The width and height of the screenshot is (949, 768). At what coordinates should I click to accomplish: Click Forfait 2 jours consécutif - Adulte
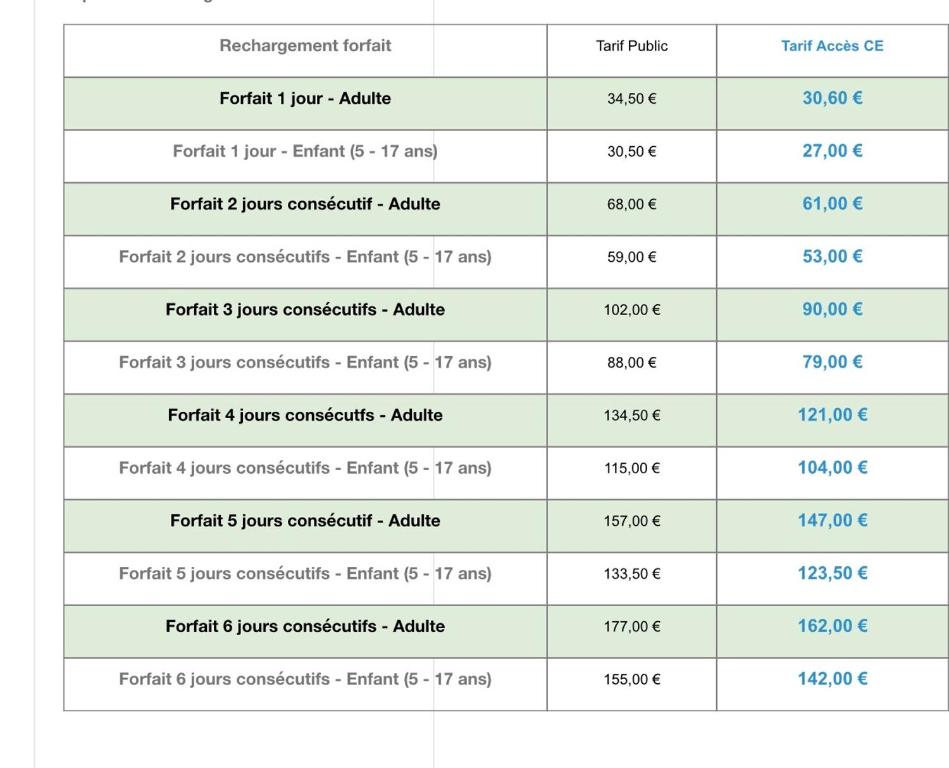pos(305,204)
